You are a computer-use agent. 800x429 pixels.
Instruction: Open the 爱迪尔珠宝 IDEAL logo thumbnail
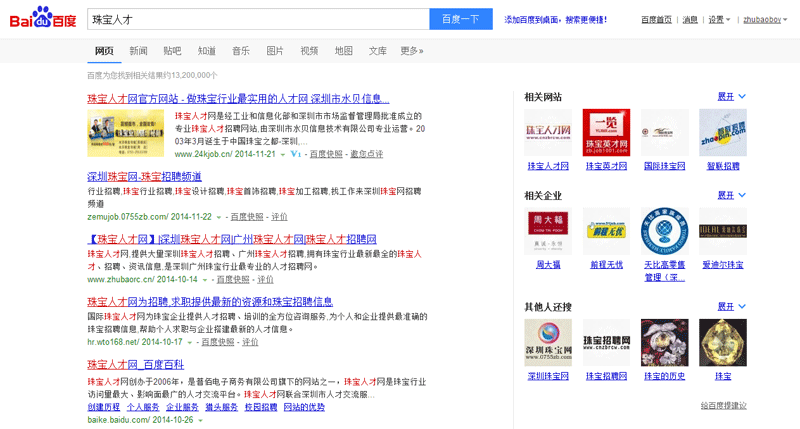[x=722, y=231]
